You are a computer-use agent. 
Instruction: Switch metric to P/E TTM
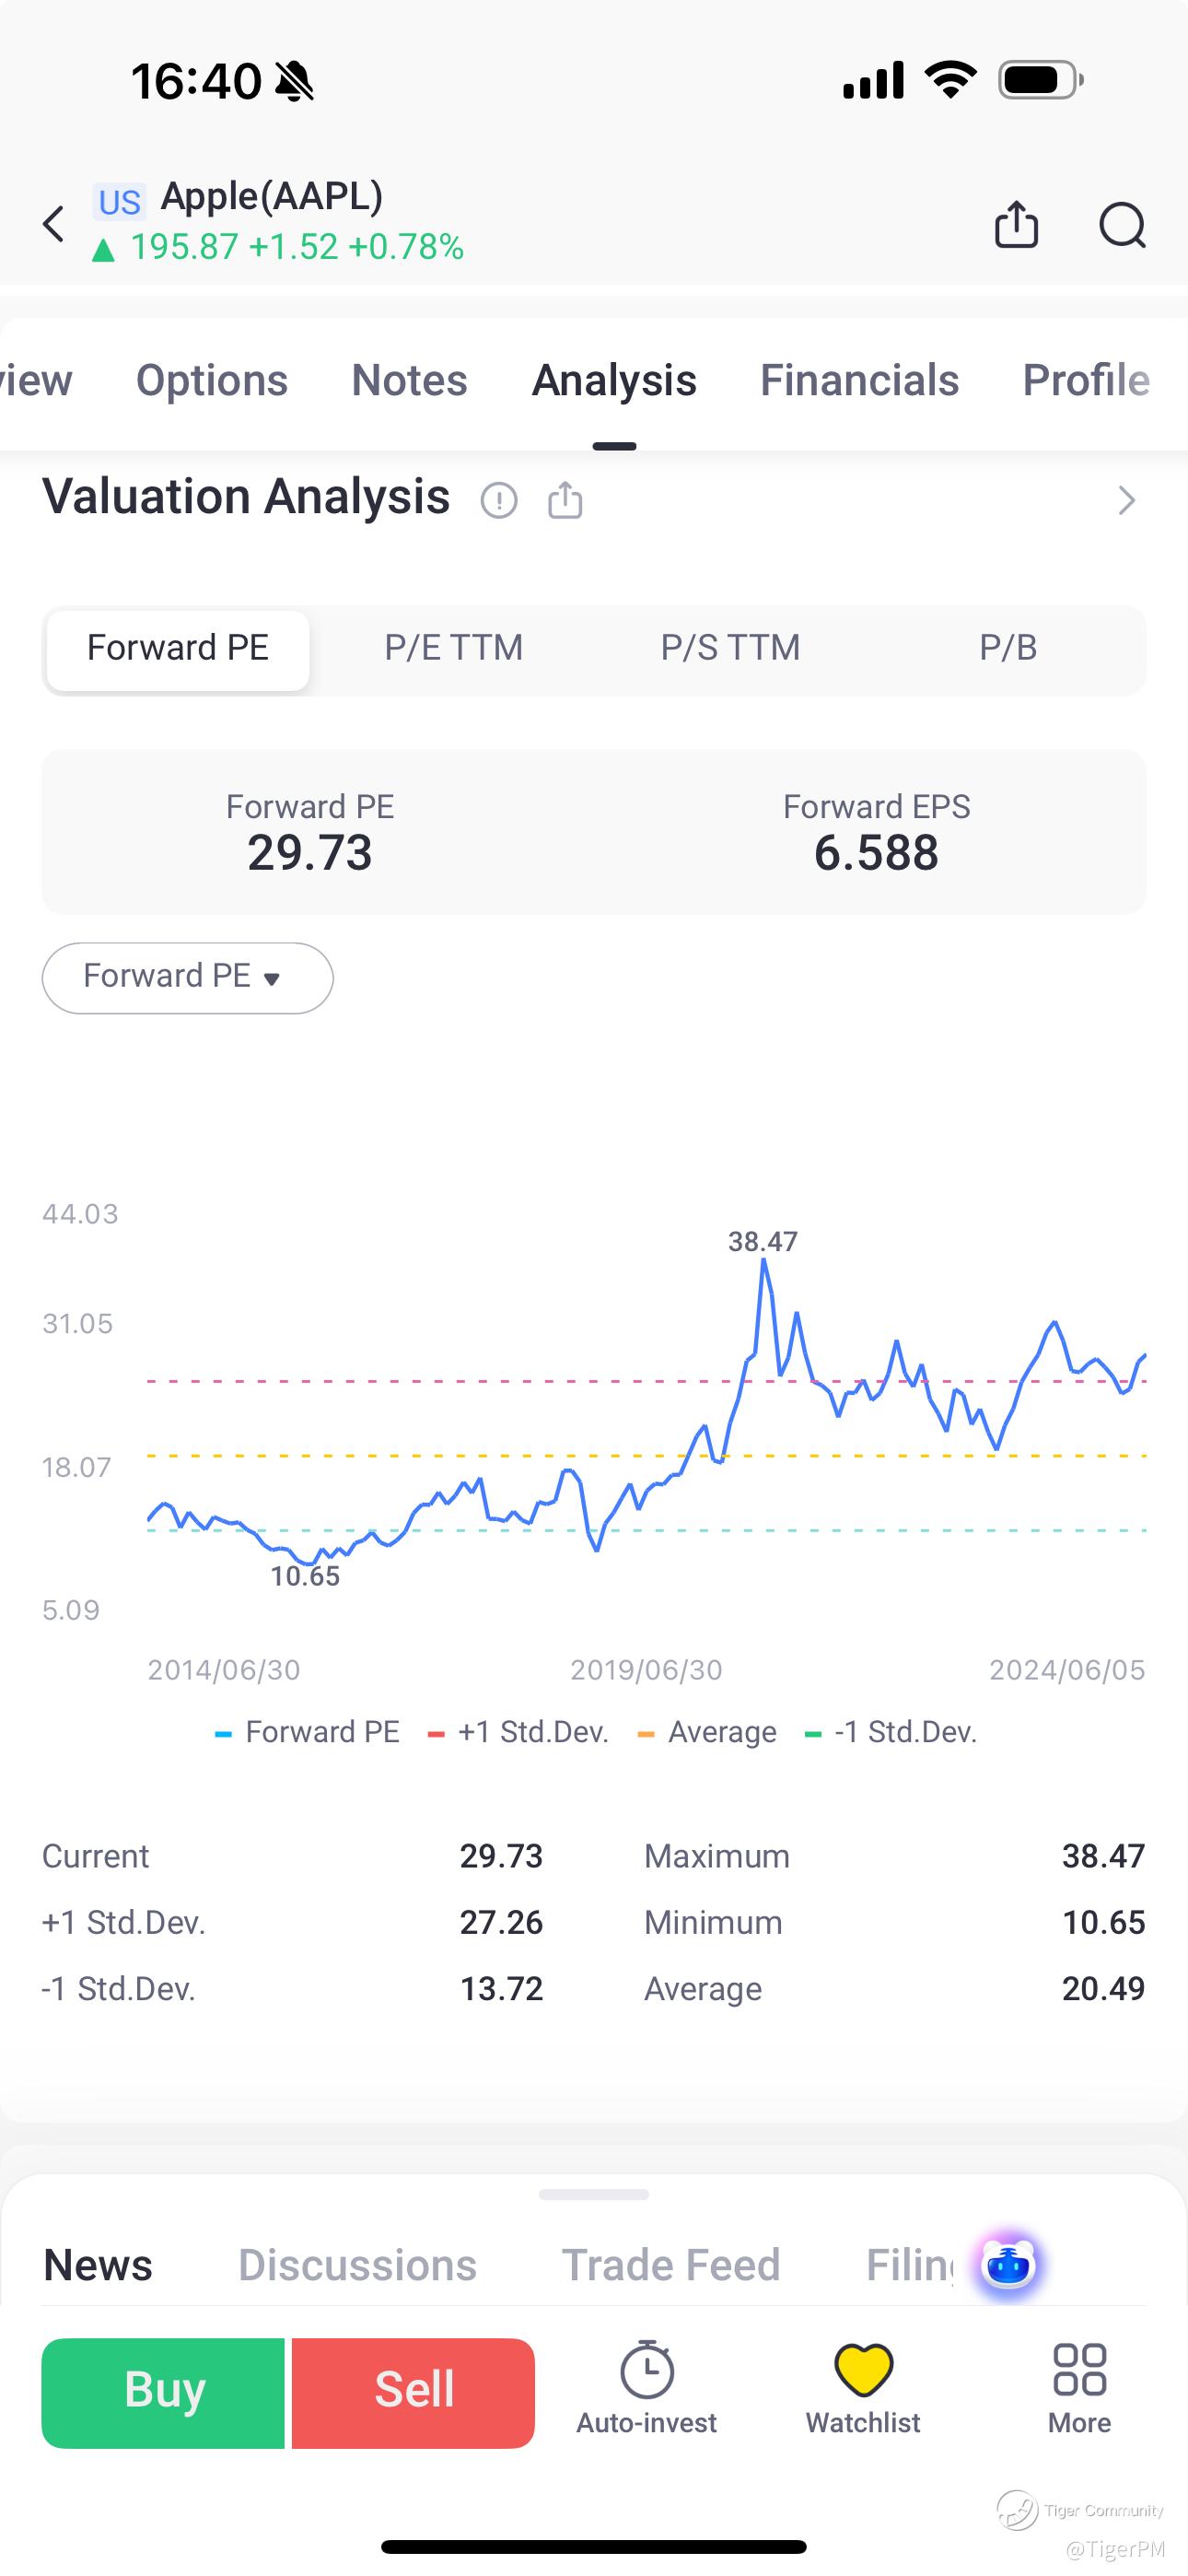point(454,648)
